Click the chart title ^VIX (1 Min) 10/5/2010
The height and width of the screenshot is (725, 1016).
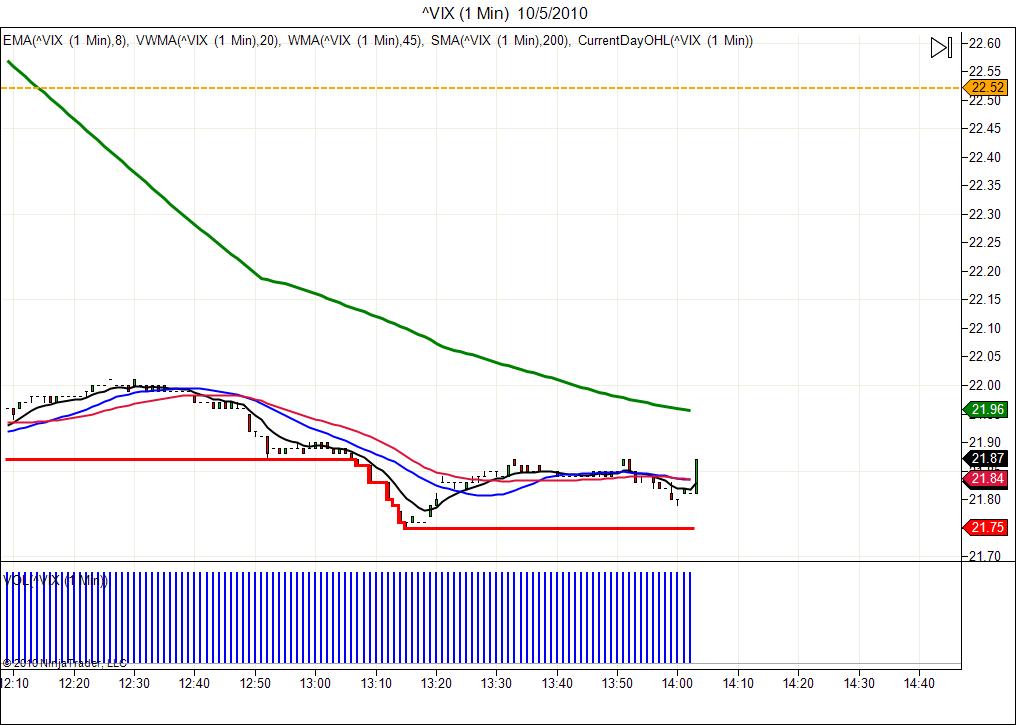pos(505,13)
